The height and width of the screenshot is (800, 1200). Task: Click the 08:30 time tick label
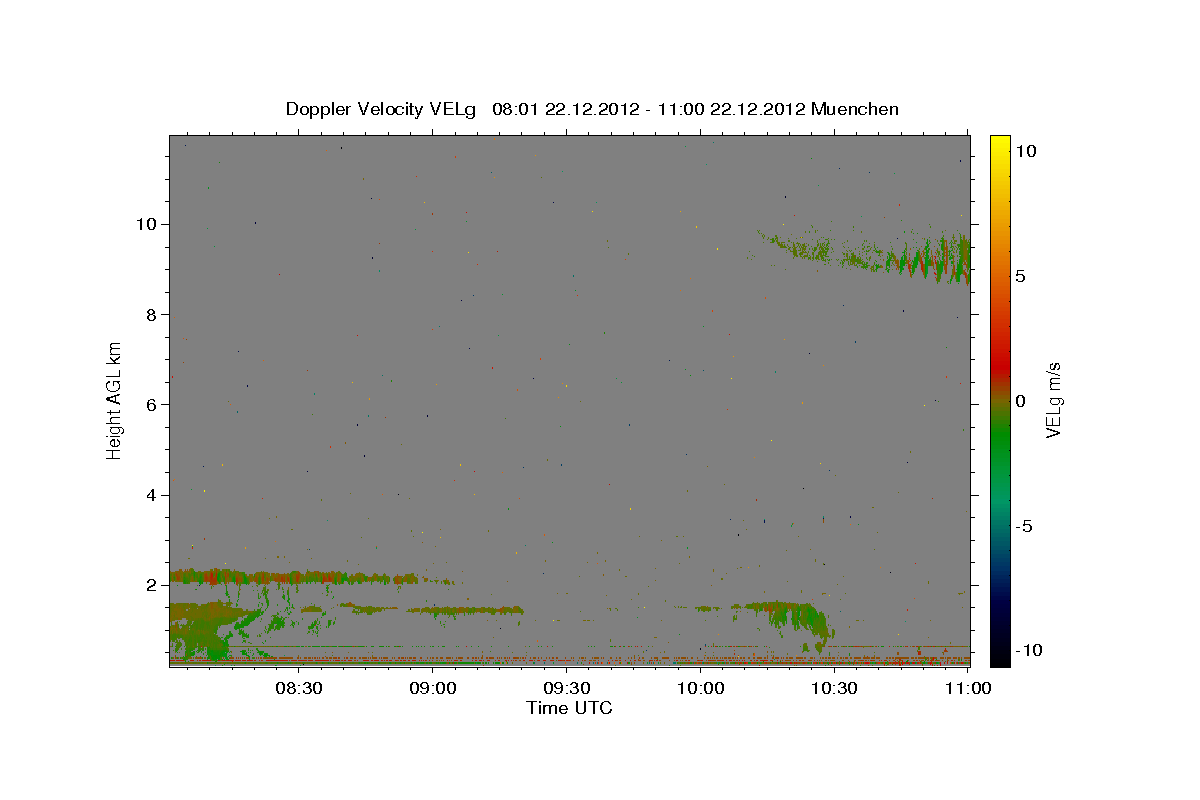pyautogui.click(x=299, y=688)
